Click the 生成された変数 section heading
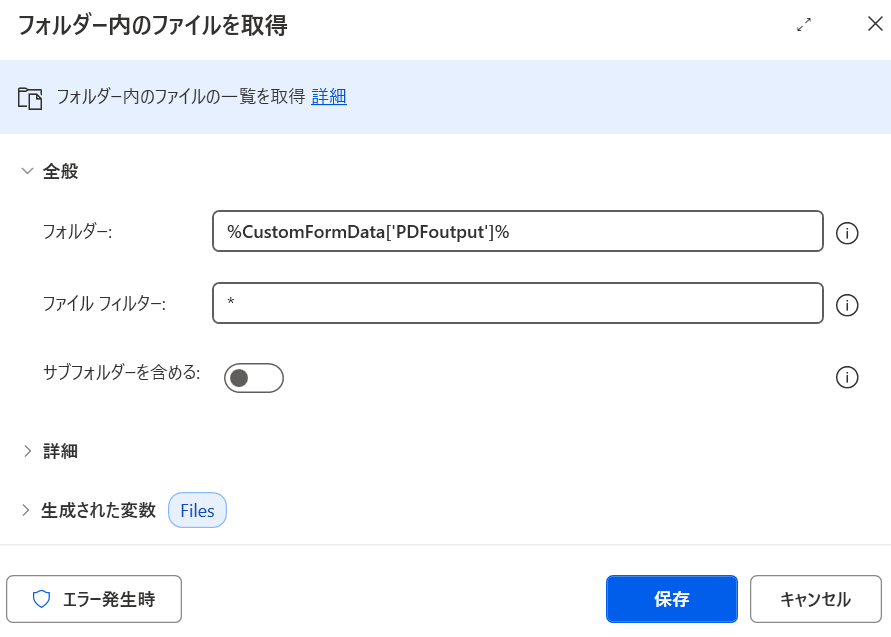The image size is (891, 637). tap(98, 510)
